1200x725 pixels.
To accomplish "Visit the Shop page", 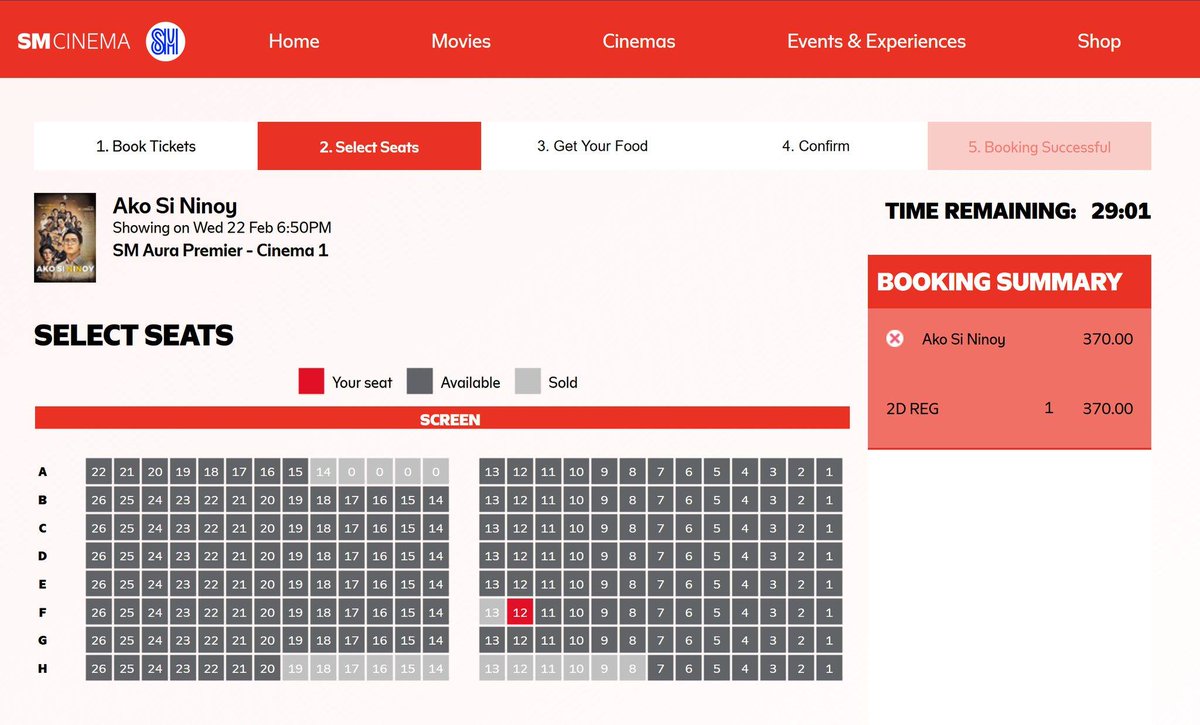I will coord(1099,41).
